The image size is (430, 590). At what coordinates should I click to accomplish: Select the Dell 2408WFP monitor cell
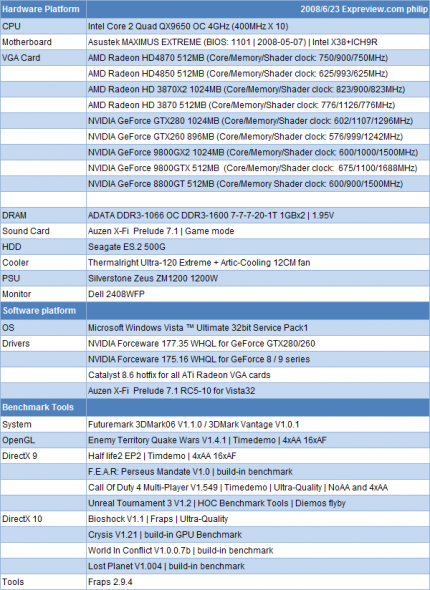point(258,294)
